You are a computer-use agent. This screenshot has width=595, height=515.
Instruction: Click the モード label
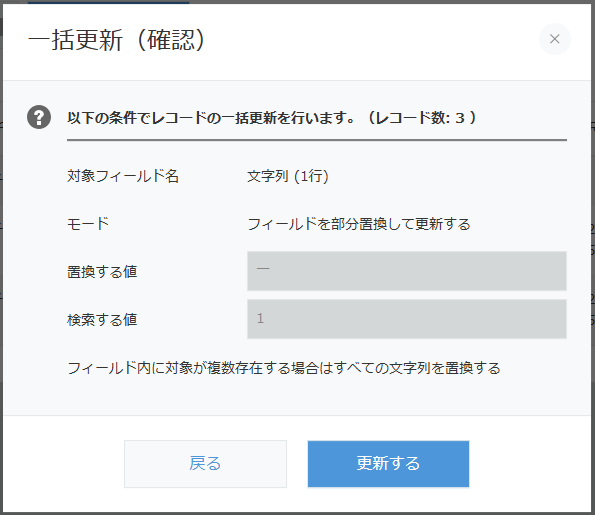pyautogui.click(x=88, y=224)
